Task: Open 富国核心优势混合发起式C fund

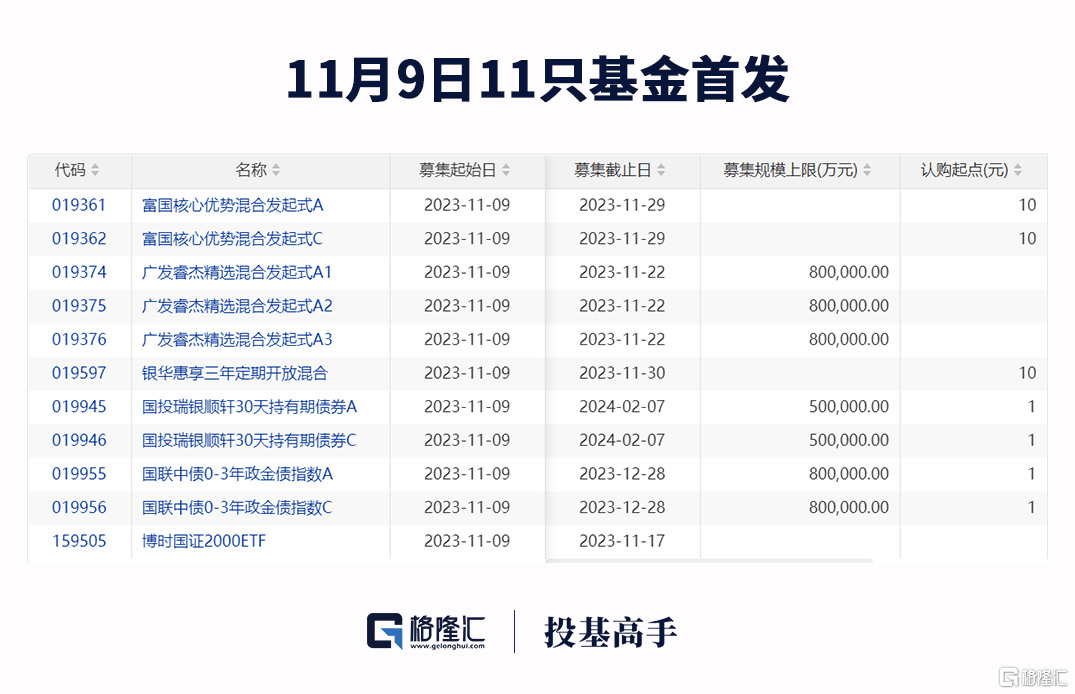Action: 232,239
